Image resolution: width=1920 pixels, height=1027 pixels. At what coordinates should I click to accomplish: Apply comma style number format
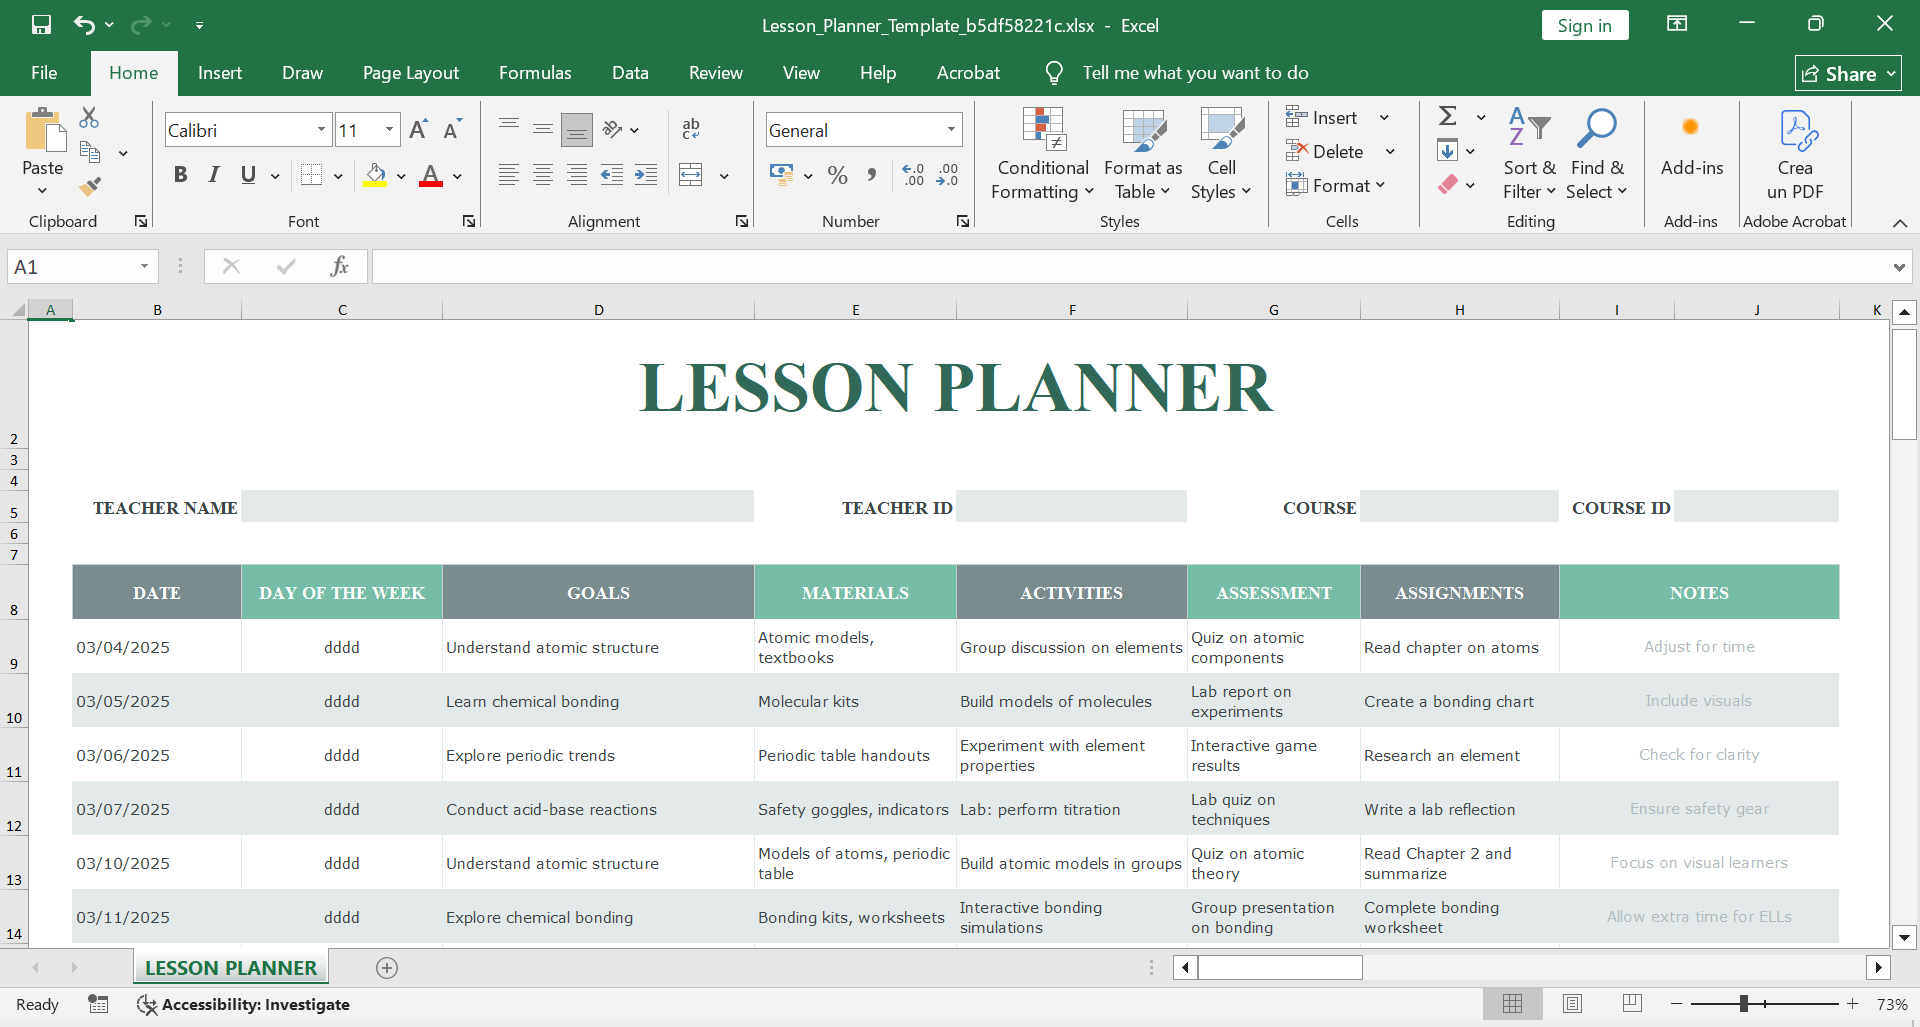[x=872, y=175]
